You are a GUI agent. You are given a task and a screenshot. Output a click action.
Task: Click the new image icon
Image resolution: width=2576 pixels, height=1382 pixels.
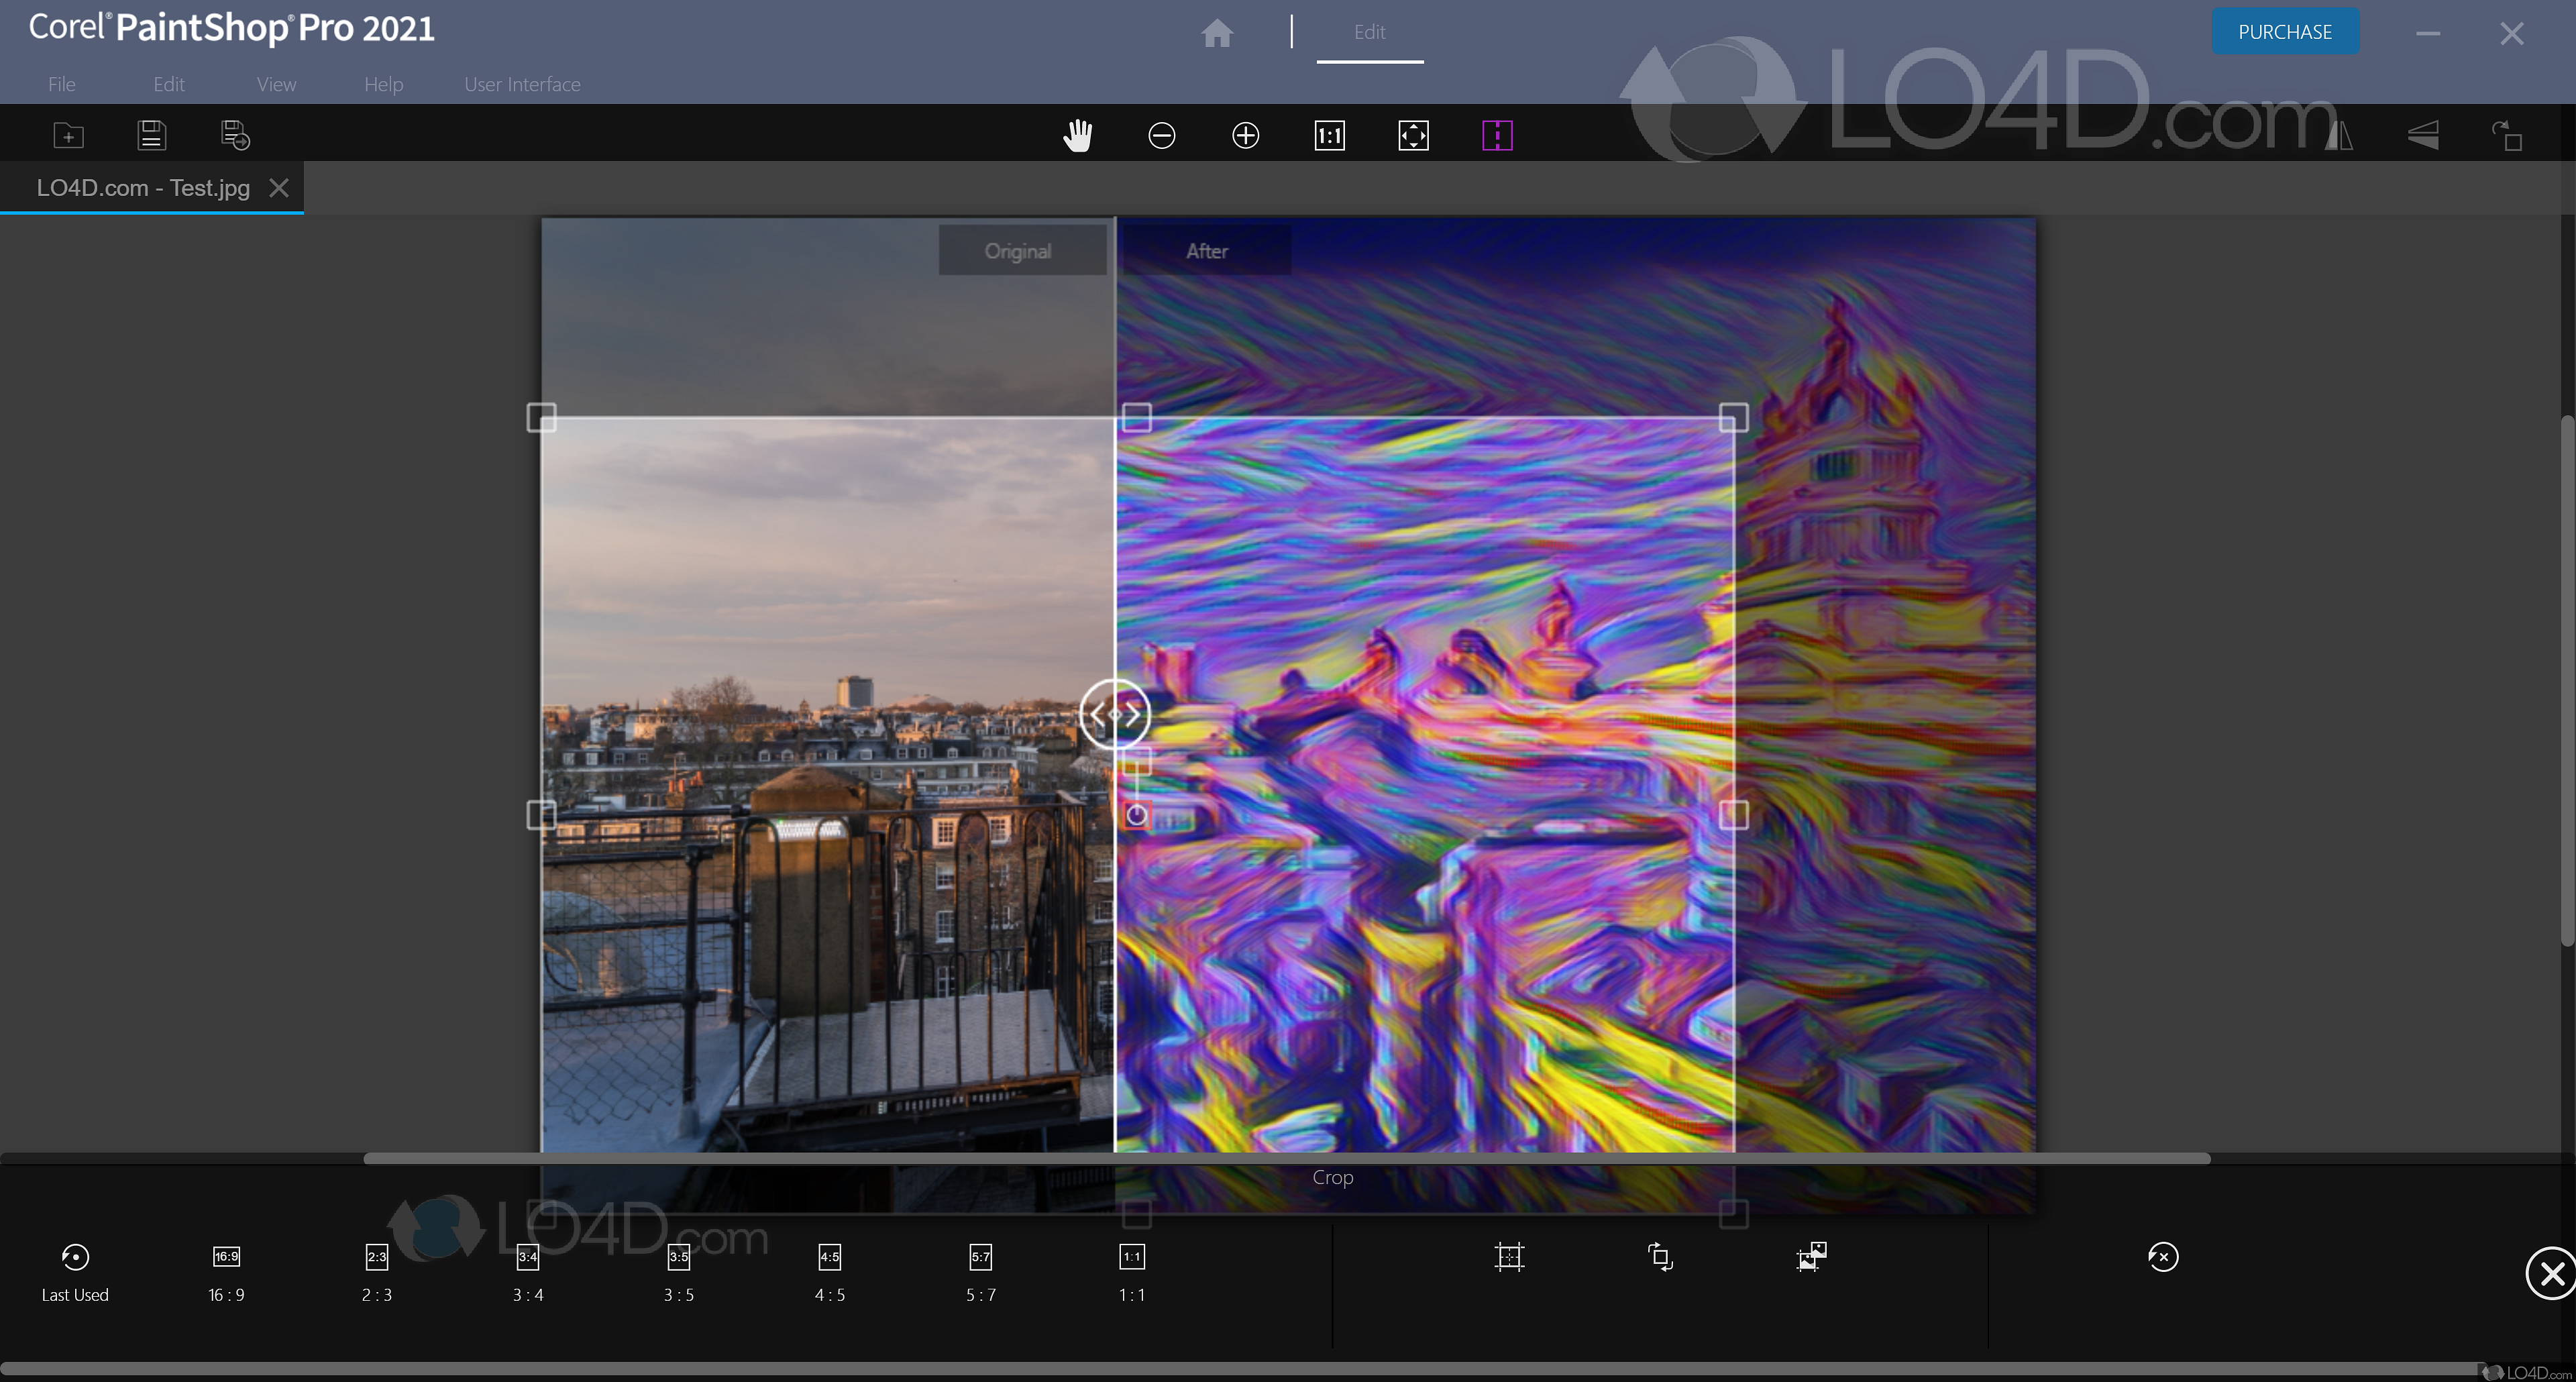click(68, 135)
